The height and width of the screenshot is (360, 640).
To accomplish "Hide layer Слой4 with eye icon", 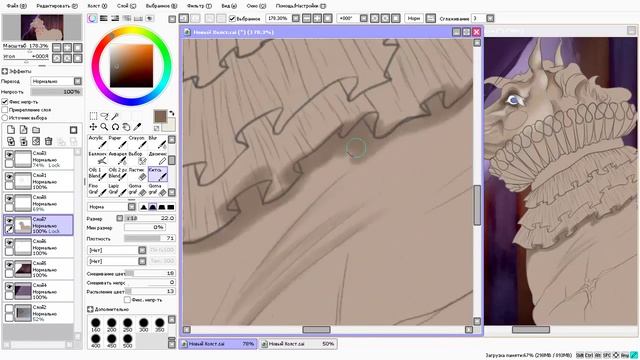I will [x=9, y=287].
